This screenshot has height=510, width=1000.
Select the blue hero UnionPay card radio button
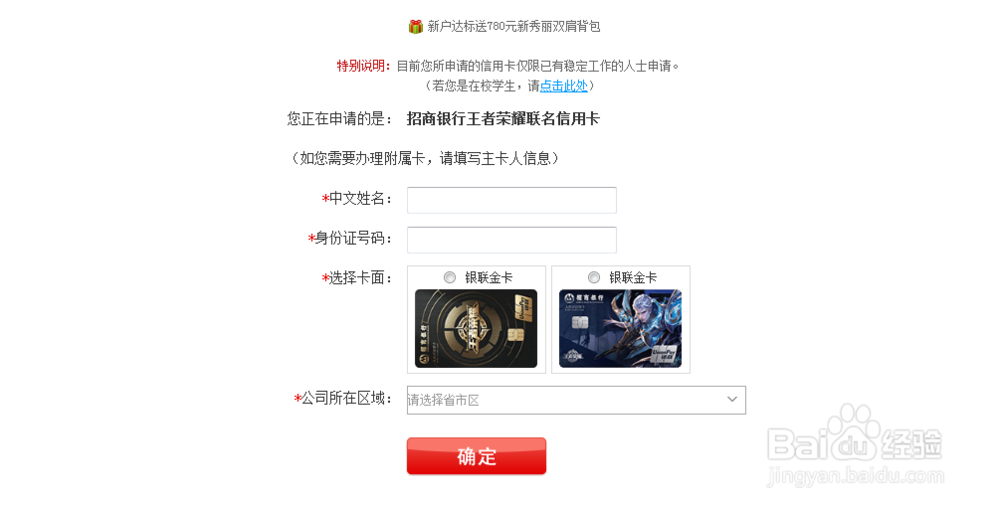594,277
